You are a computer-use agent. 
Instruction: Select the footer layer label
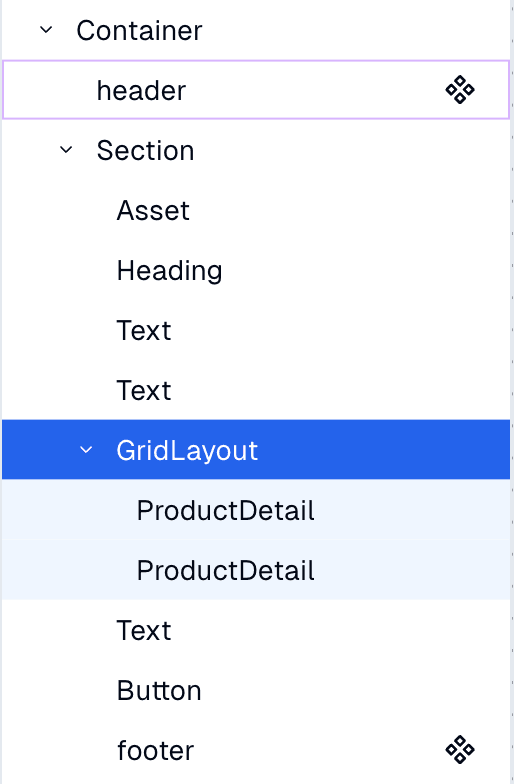pyautogui.click(x=156, y=750)
